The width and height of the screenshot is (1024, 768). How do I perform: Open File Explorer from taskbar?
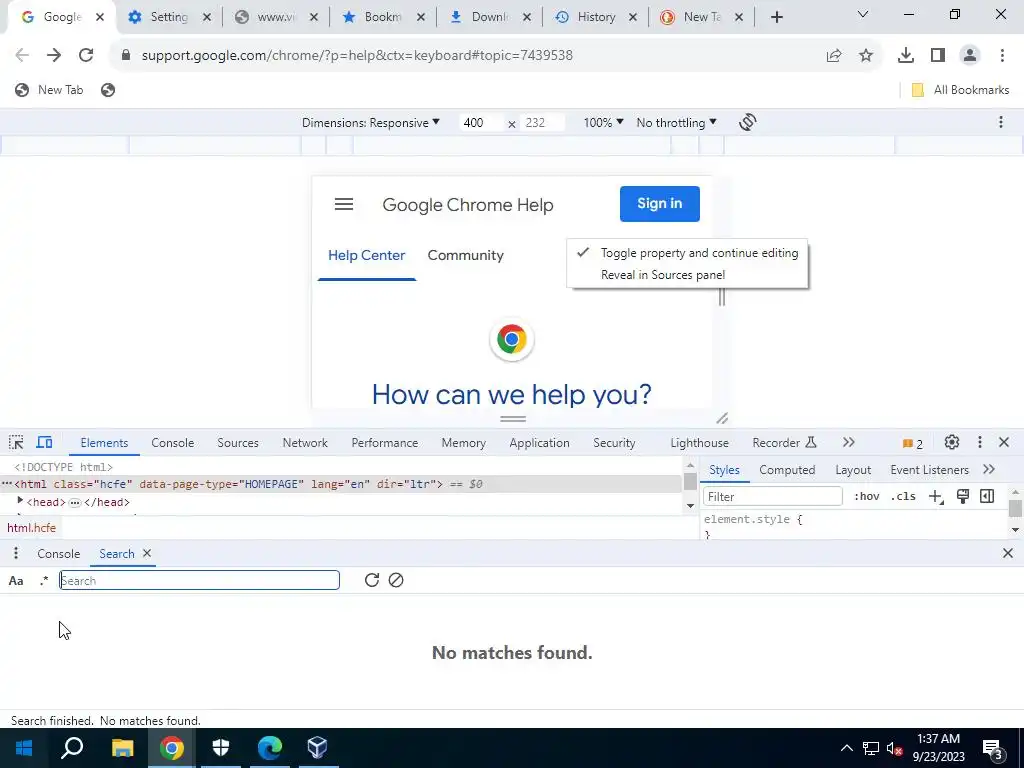tap(122, 748)
